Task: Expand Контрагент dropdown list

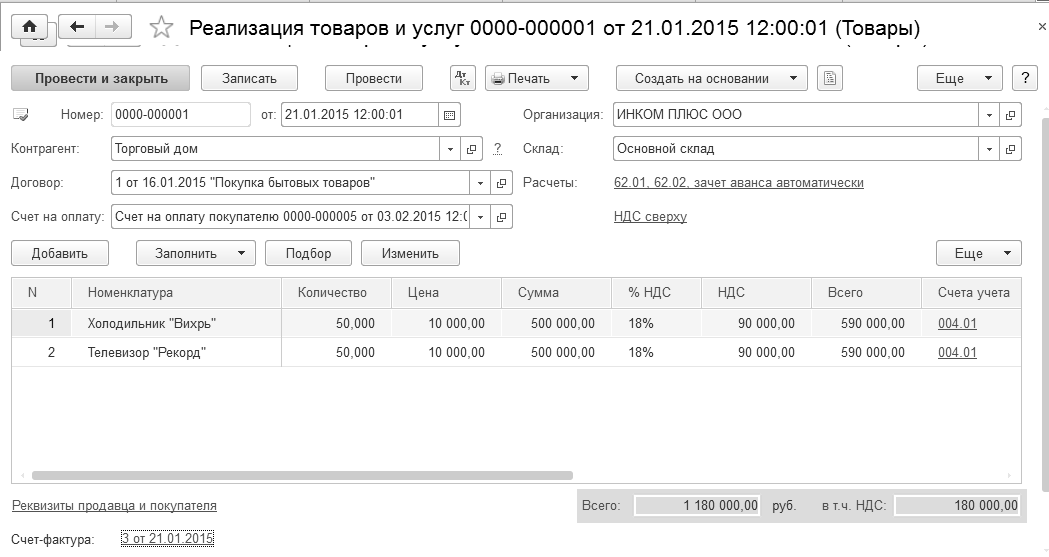Action: [x=450, y=149]
